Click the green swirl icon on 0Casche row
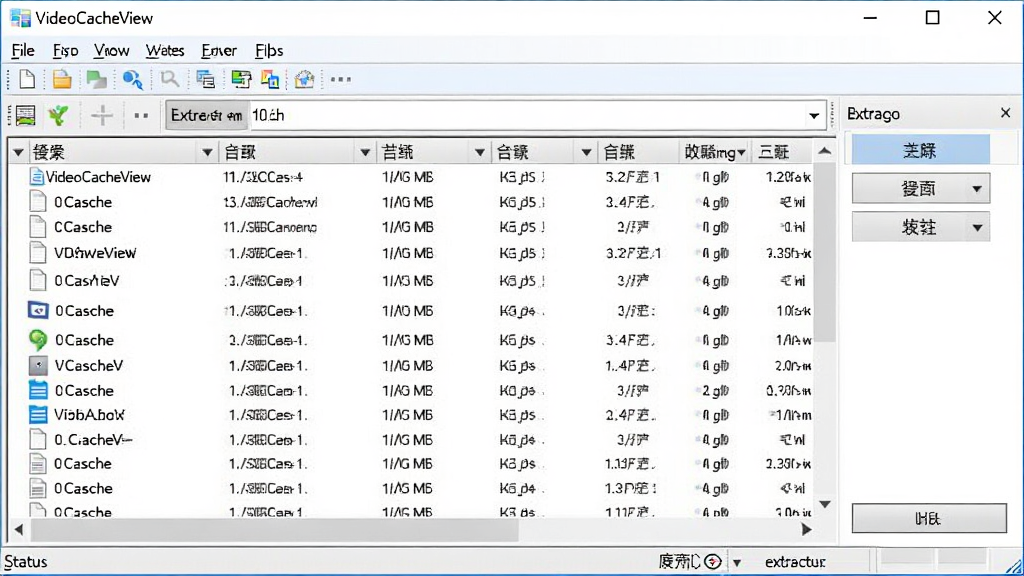 [38, 340]
